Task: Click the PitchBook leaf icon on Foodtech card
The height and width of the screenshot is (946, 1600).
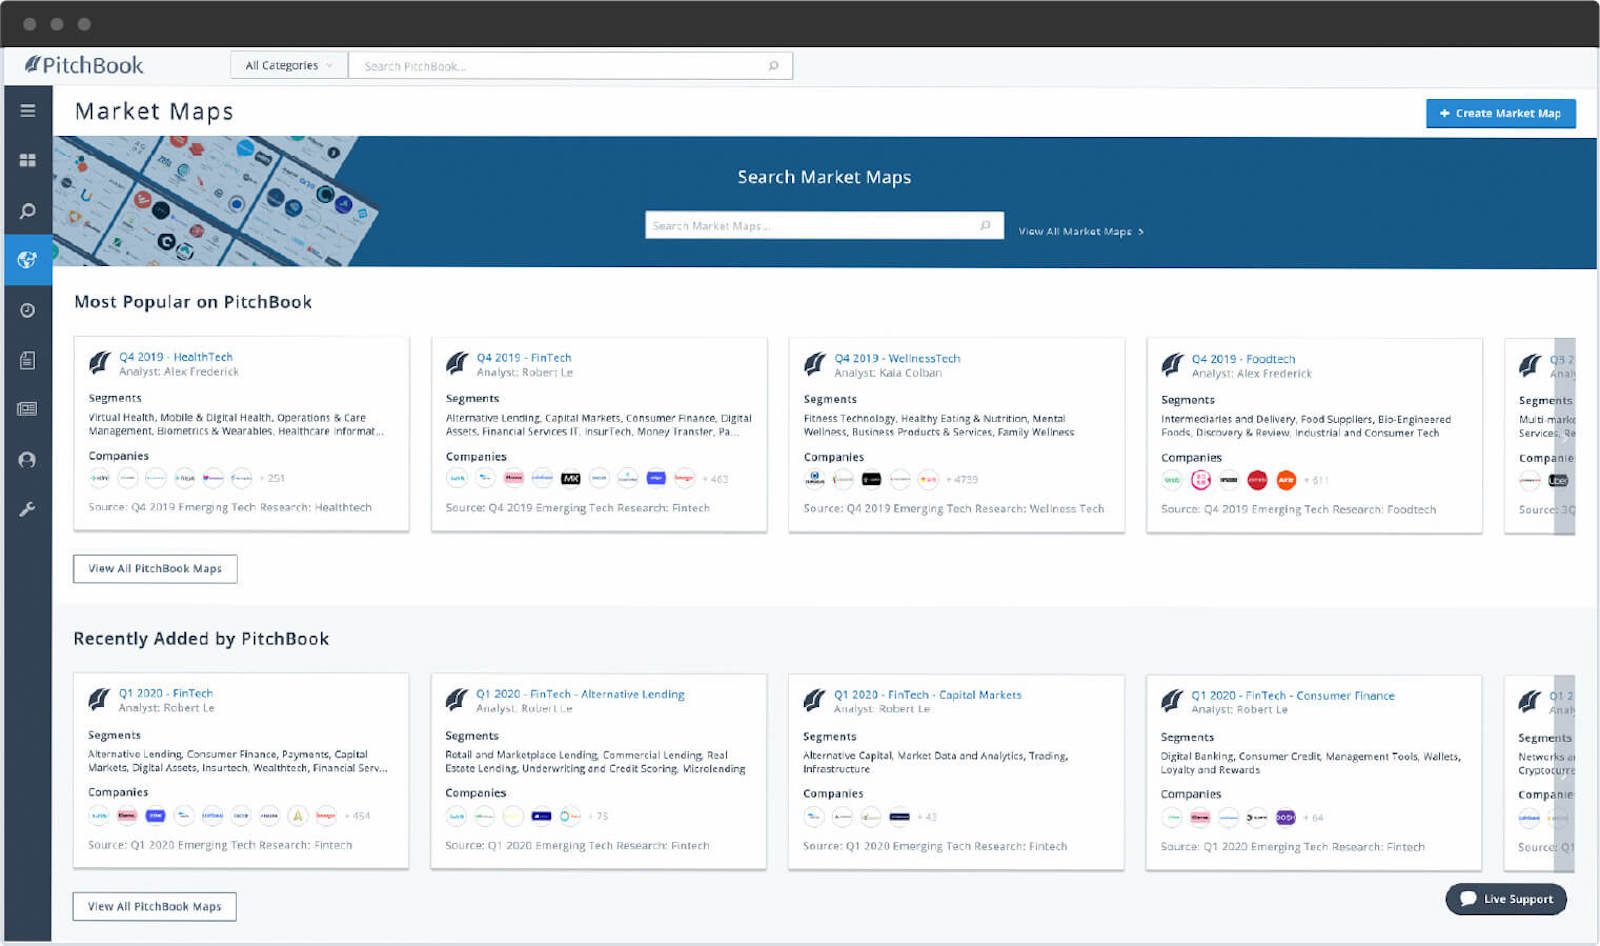Action: tap(1172, 364)
